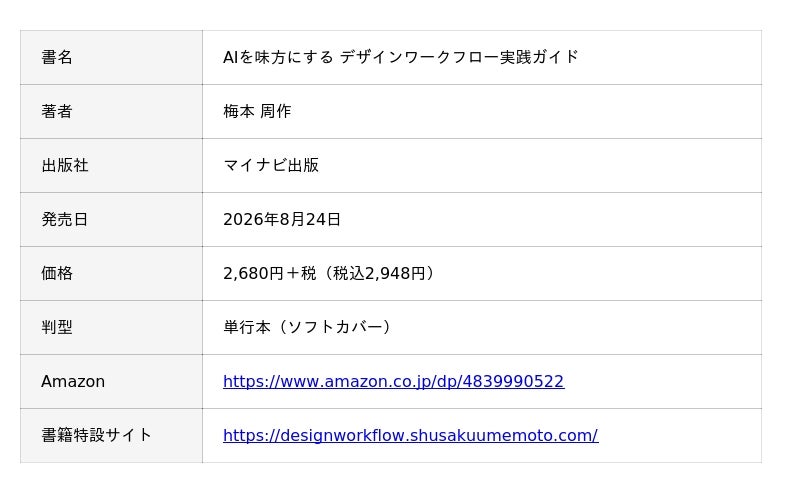The height and width of the screenshot is (493, 800).
Task: Select the author name 梅本 周作
Action: coord(257,111)
